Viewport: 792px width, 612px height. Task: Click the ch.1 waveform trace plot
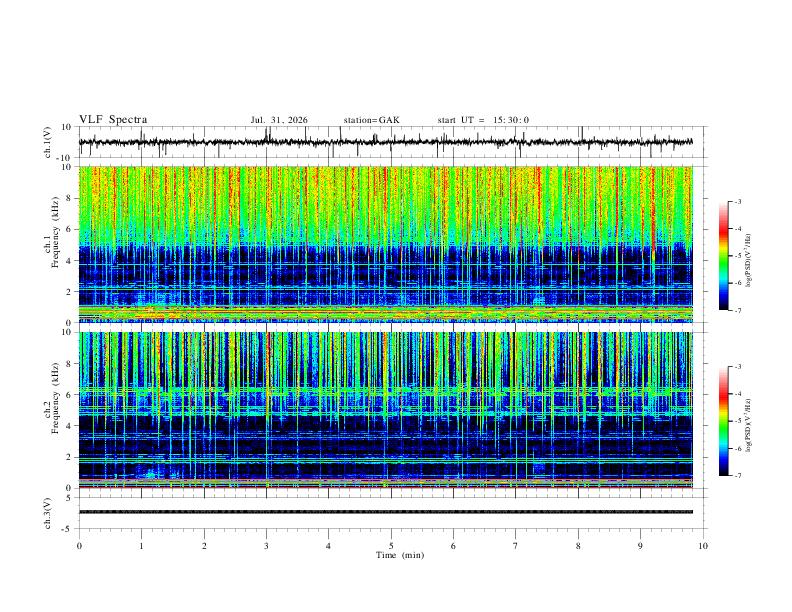coord(386,142)
